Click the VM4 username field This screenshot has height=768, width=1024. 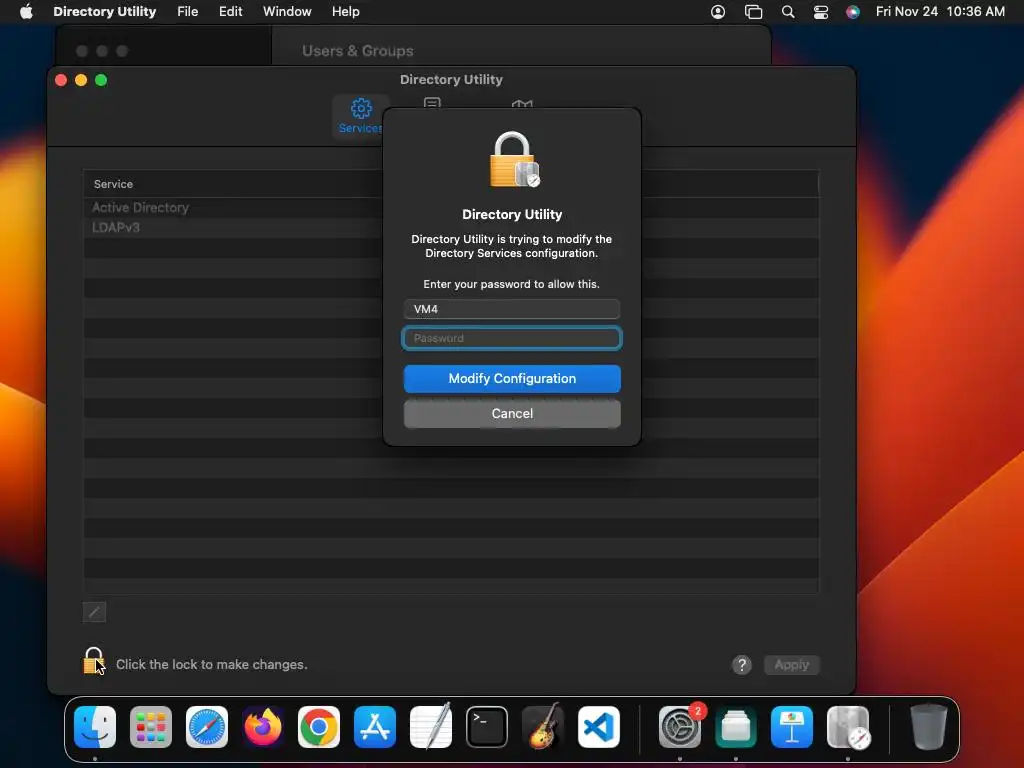coord(512,309)
